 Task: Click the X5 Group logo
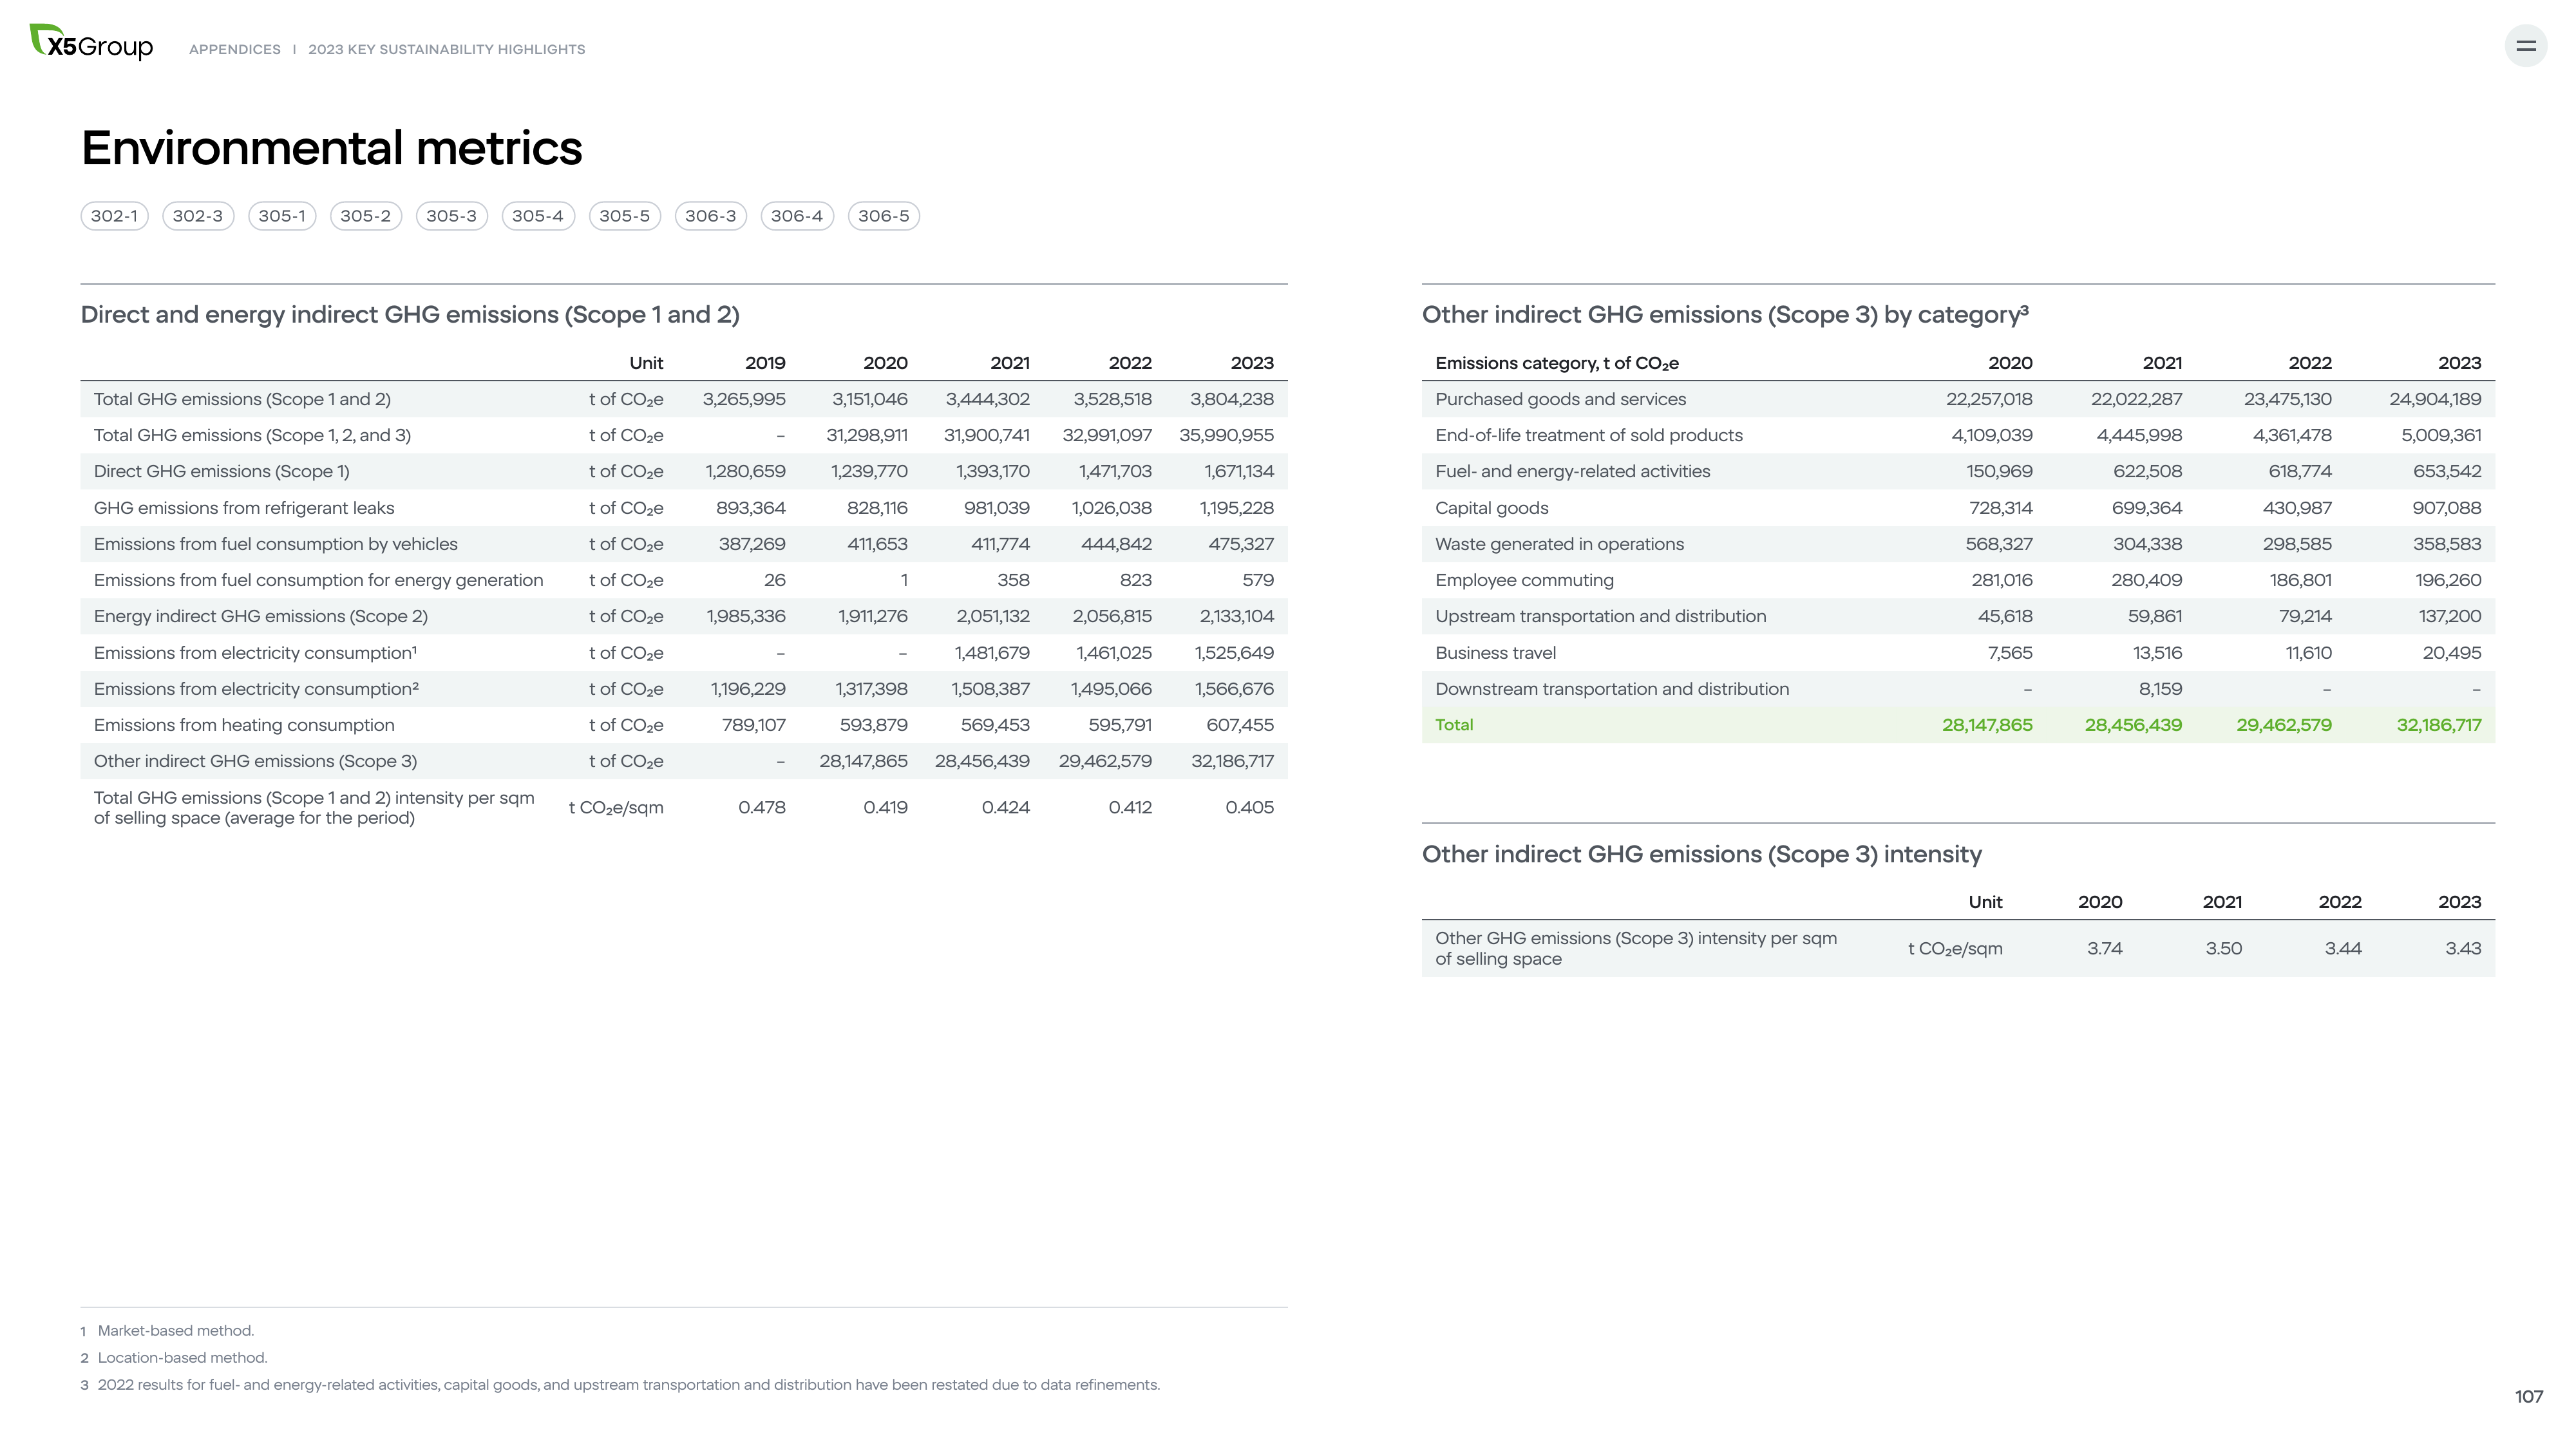pyautogui.click(x=91, y=43)
